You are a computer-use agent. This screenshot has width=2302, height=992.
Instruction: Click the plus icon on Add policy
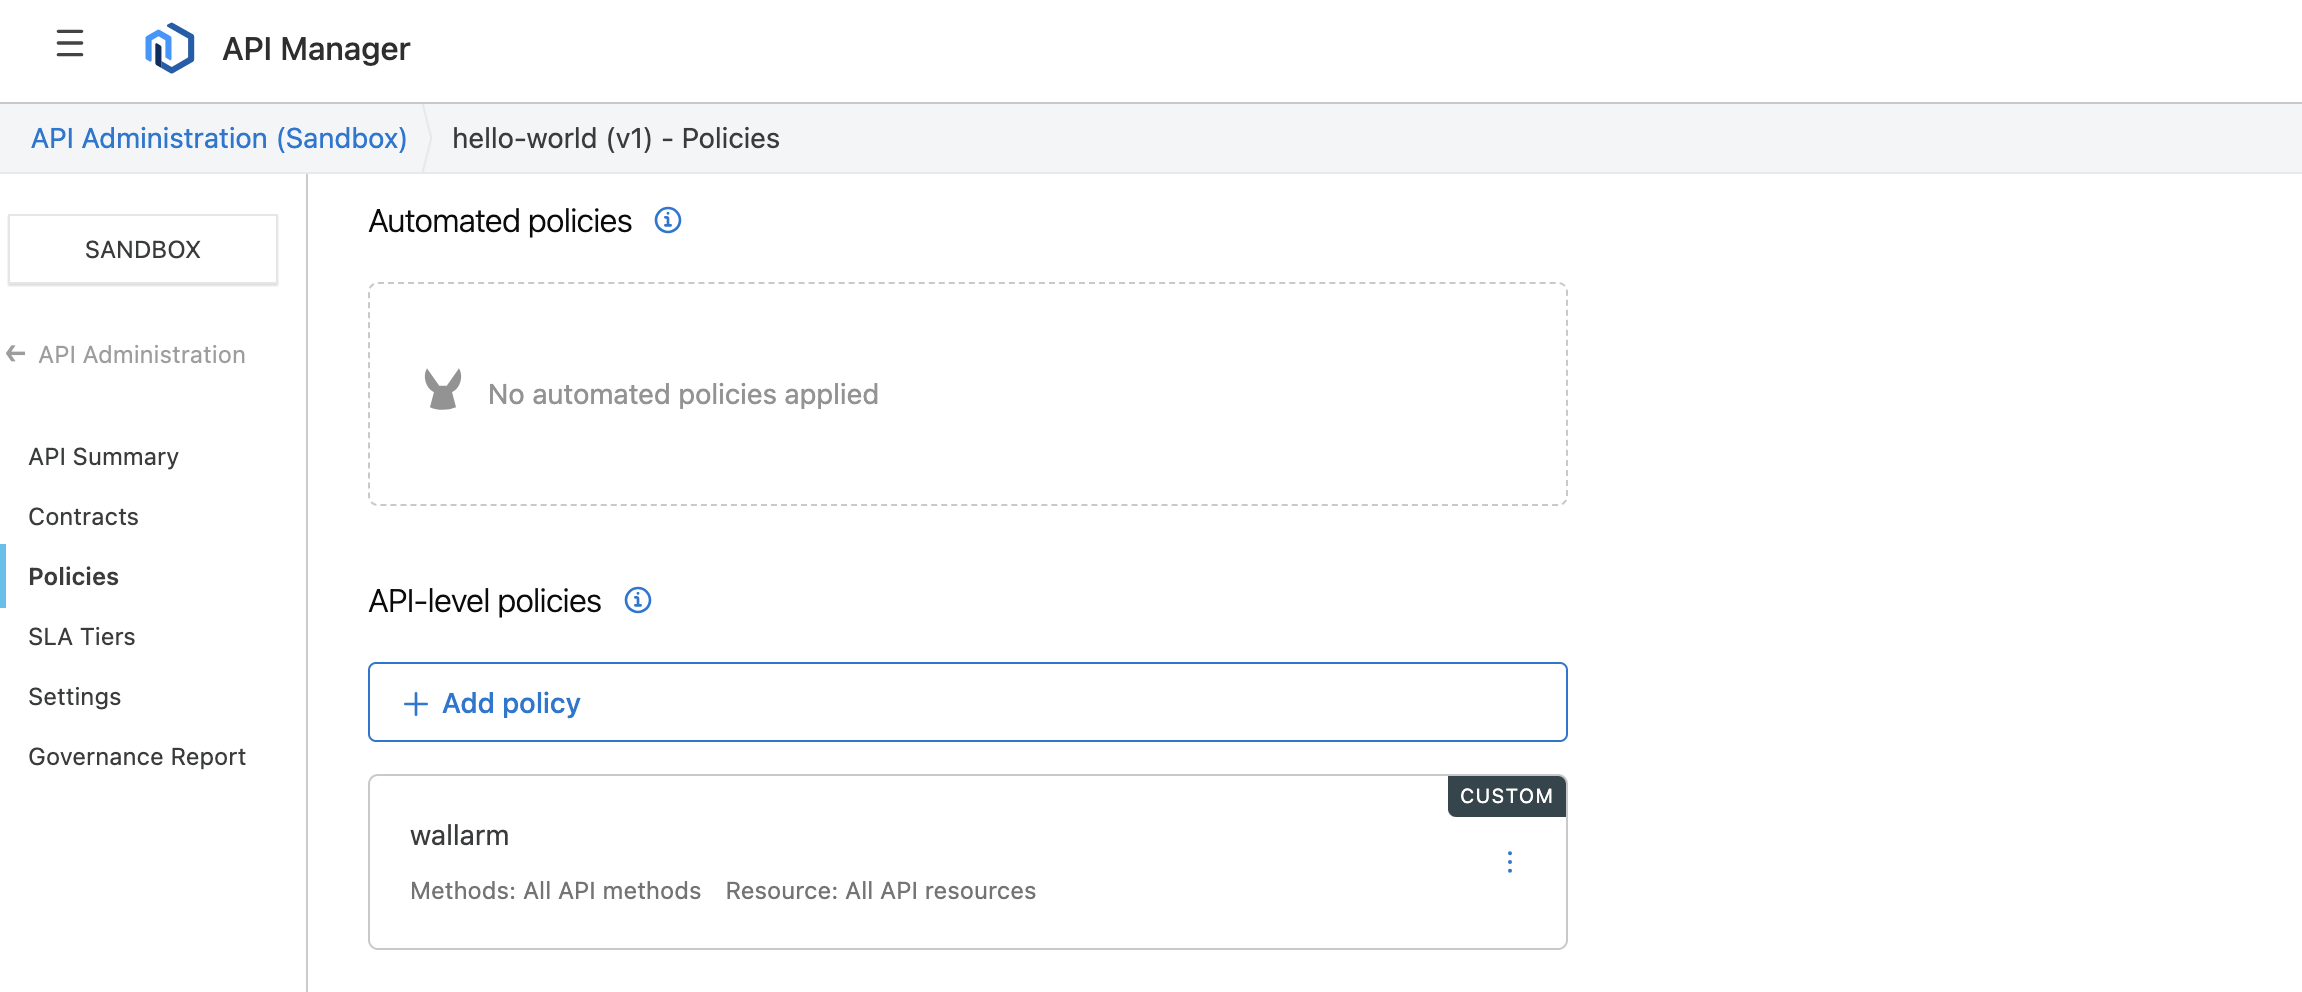coord(415,704)
